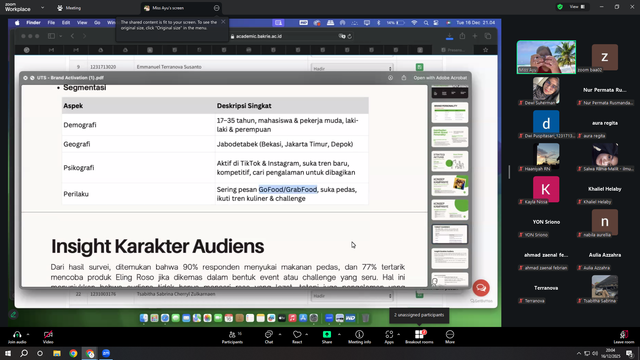
Task: Click the Safari share icon in toolbar
Action: pyautogui.click(x=462, y=36)
